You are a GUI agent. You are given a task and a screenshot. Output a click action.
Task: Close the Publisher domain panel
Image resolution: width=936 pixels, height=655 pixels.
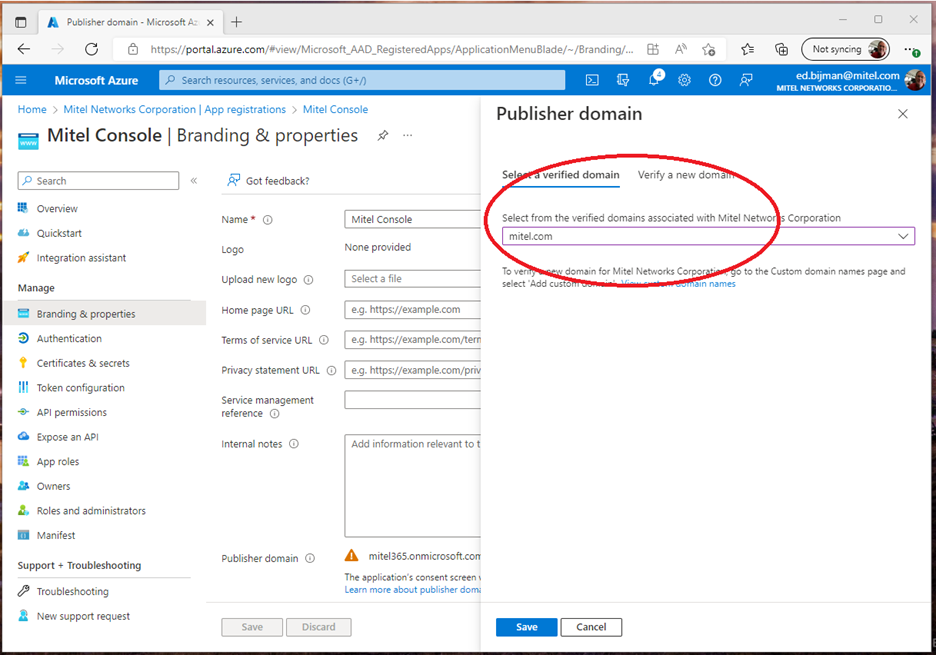click(x=902, y=114)
